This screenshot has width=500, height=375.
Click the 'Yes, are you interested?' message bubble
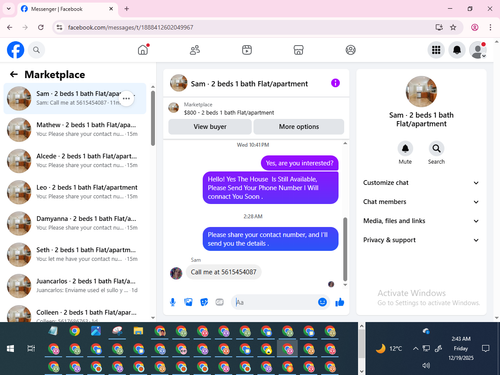click(299, 163)
